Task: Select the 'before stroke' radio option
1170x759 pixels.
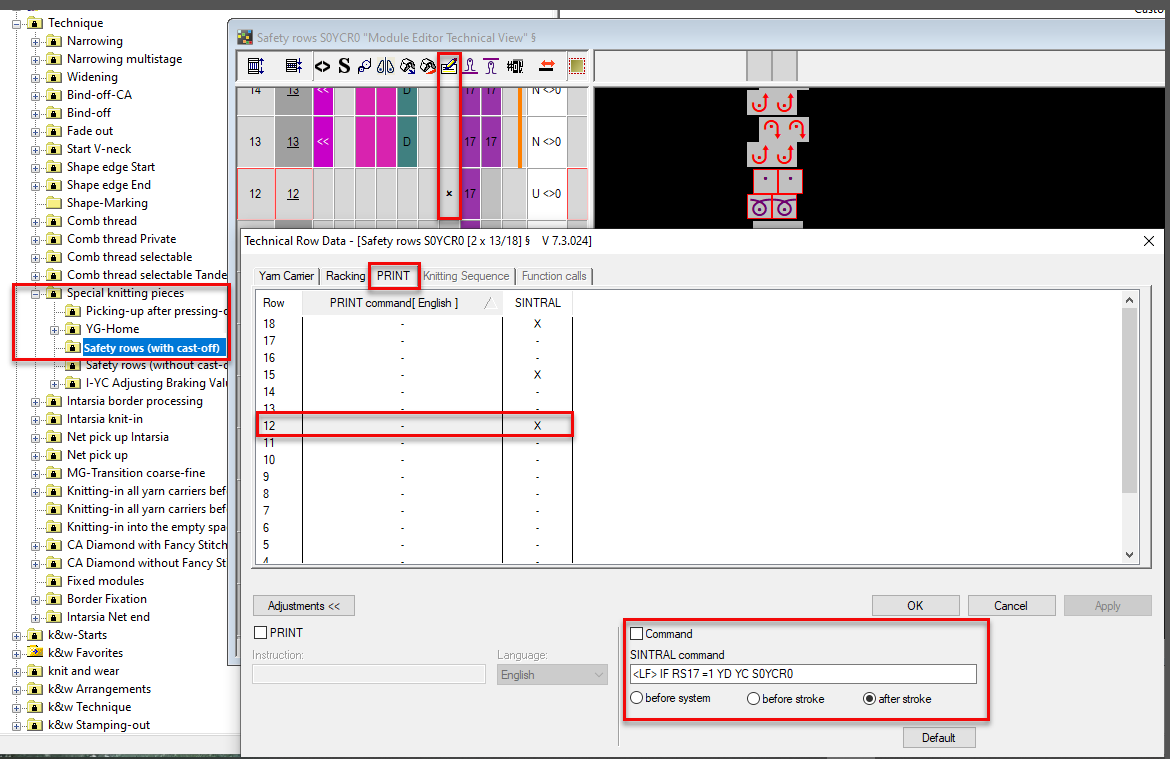Action: pos(754,699)
